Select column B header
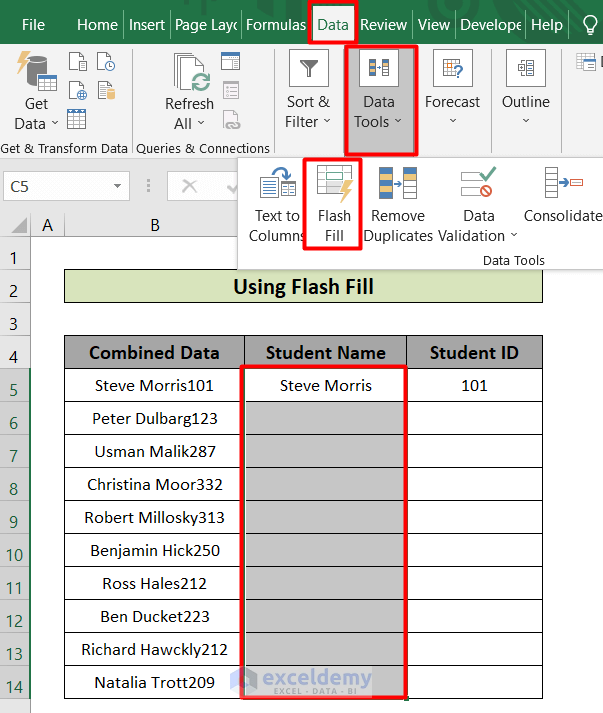Viewport: 603px width, 713px height. [x=155, y=225]
